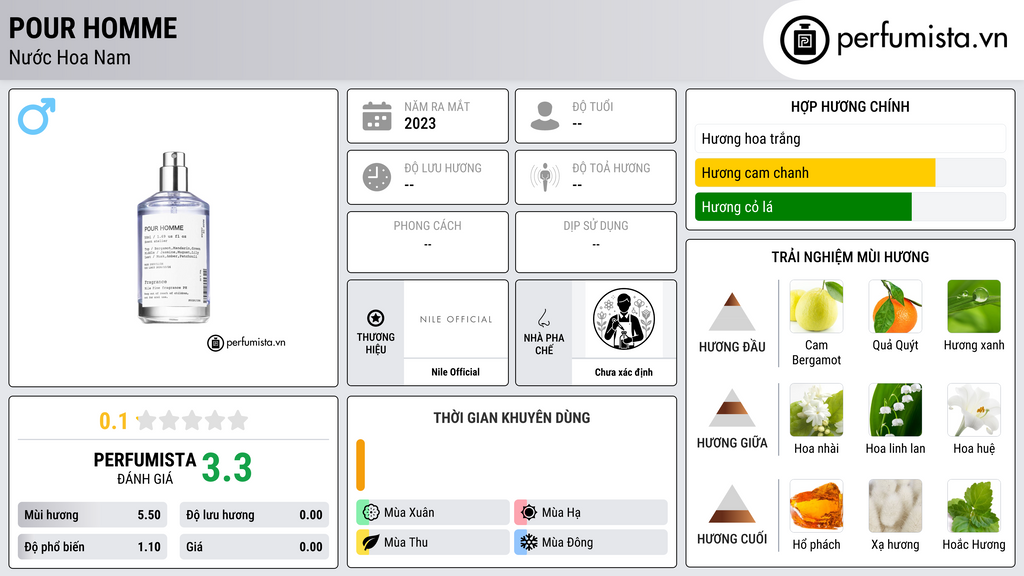Open the Hổ phách note image
The height and width of the screenshot is (576, 1024).
(x=816, y=505)
